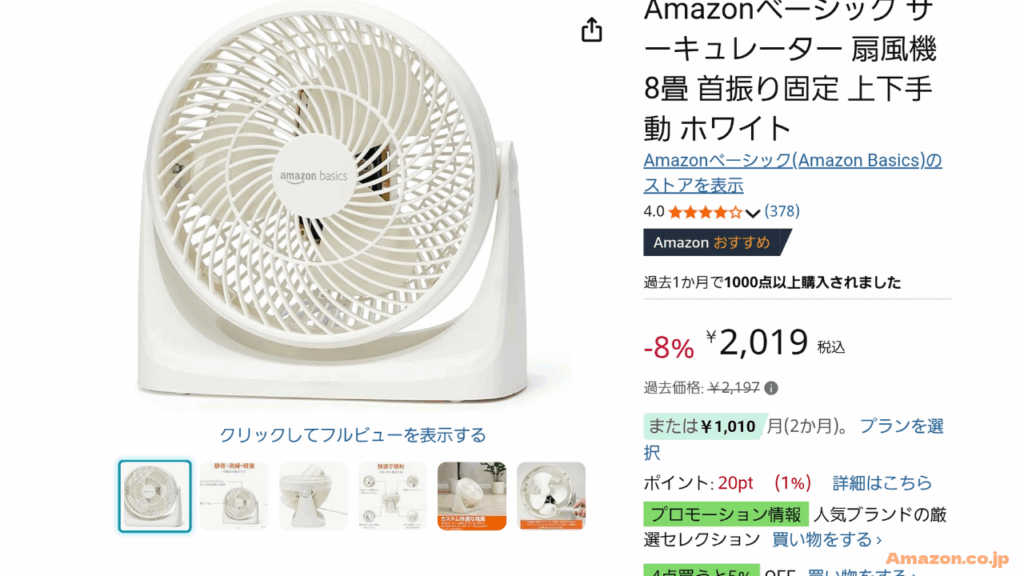The width and height of the screenshot is (1024, 576).
Task: Open the 詳細はこちら points details link
Action: click(x=882, y=483)
